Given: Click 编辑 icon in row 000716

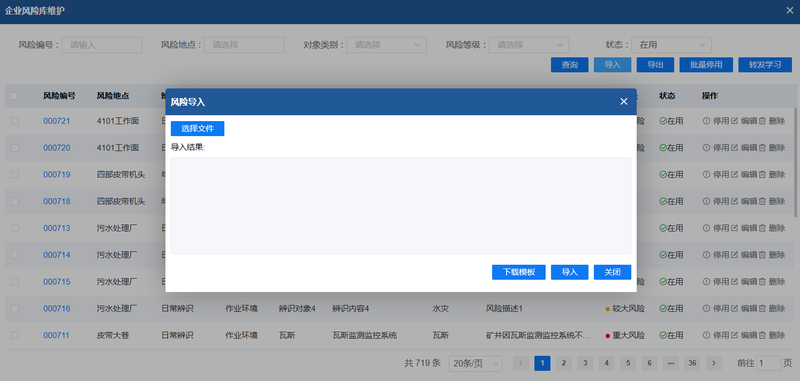Looking at the screenshot, I should click(x=735, y=309).
